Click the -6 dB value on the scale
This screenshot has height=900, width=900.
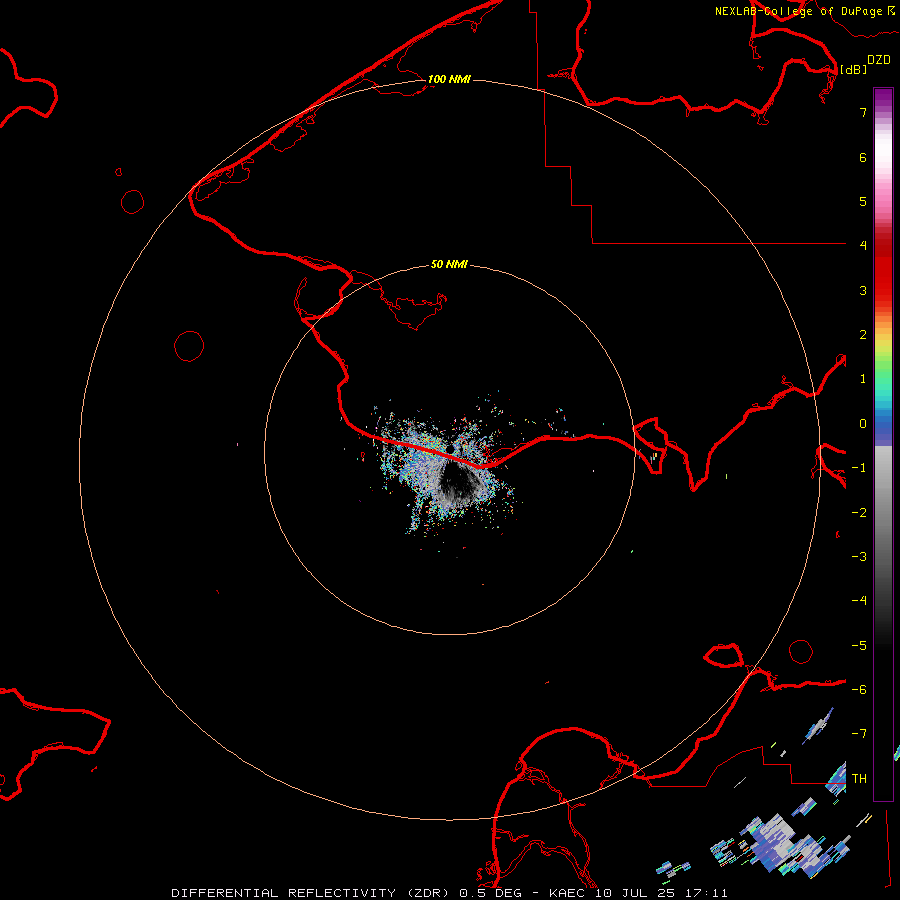[859, 690]
